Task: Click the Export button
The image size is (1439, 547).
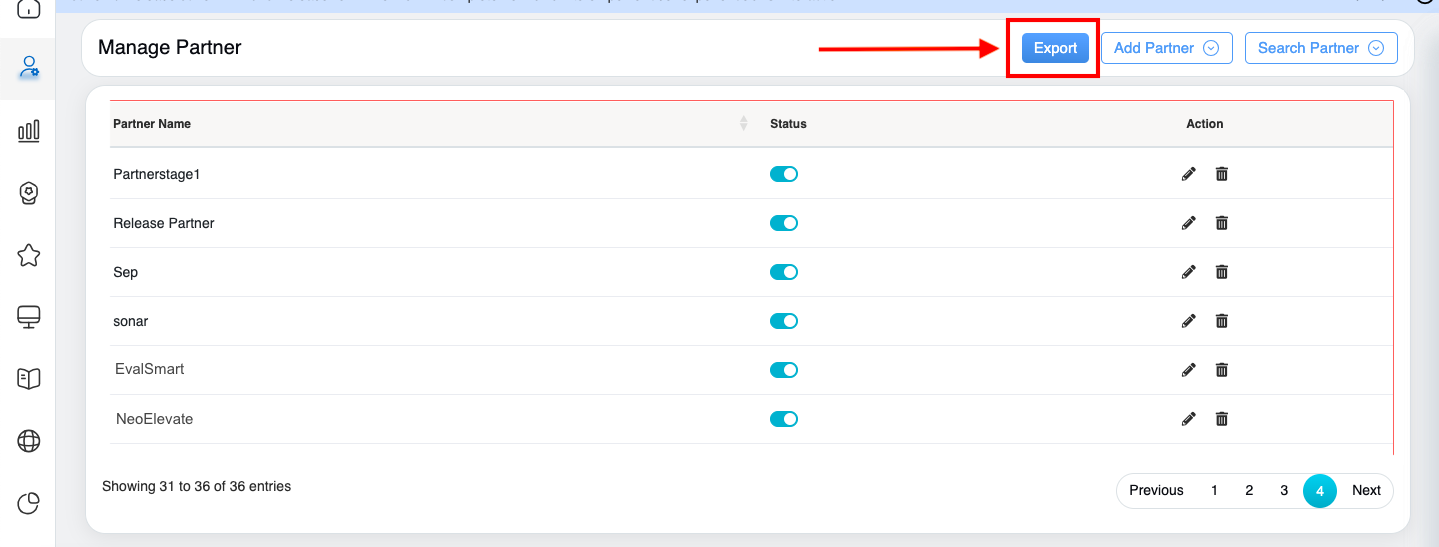Action: (1055, 48)
